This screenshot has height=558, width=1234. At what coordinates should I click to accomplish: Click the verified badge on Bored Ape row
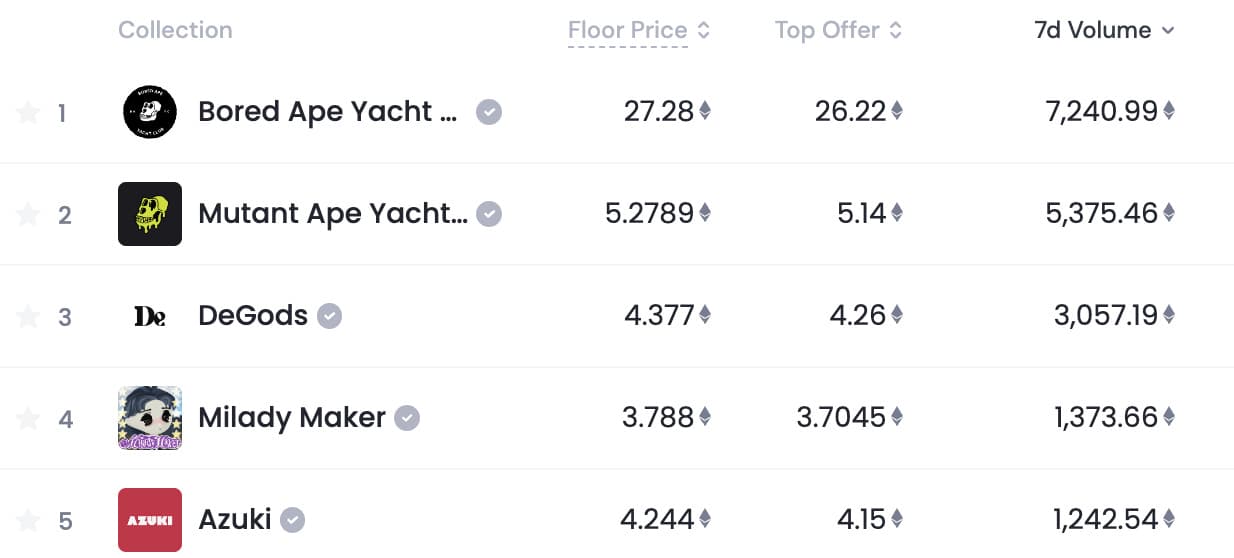click(x=488, y=112)
